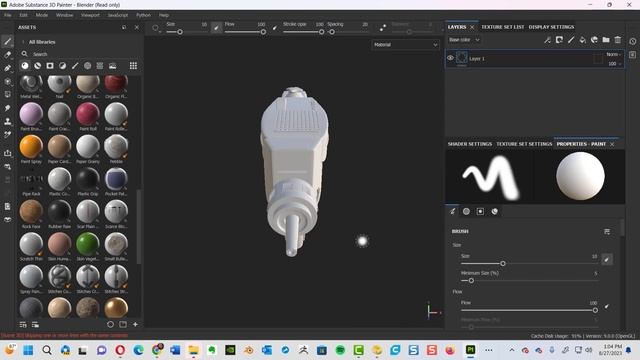This screenshot has height=360, width=640.
Task: Open the File menu
Action: [8, 15]
